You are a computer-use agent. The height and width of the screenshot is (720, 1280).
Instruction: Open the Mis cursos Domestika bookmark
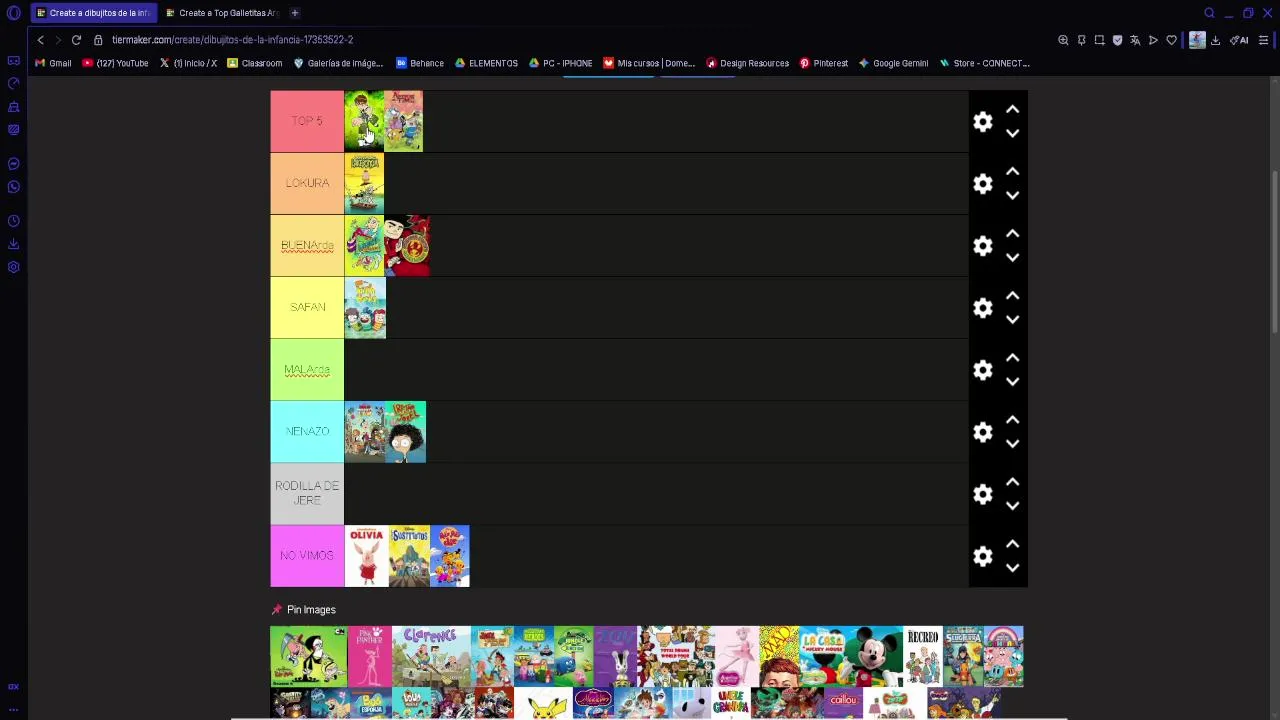pyautogui.click(x=648, y=63)
